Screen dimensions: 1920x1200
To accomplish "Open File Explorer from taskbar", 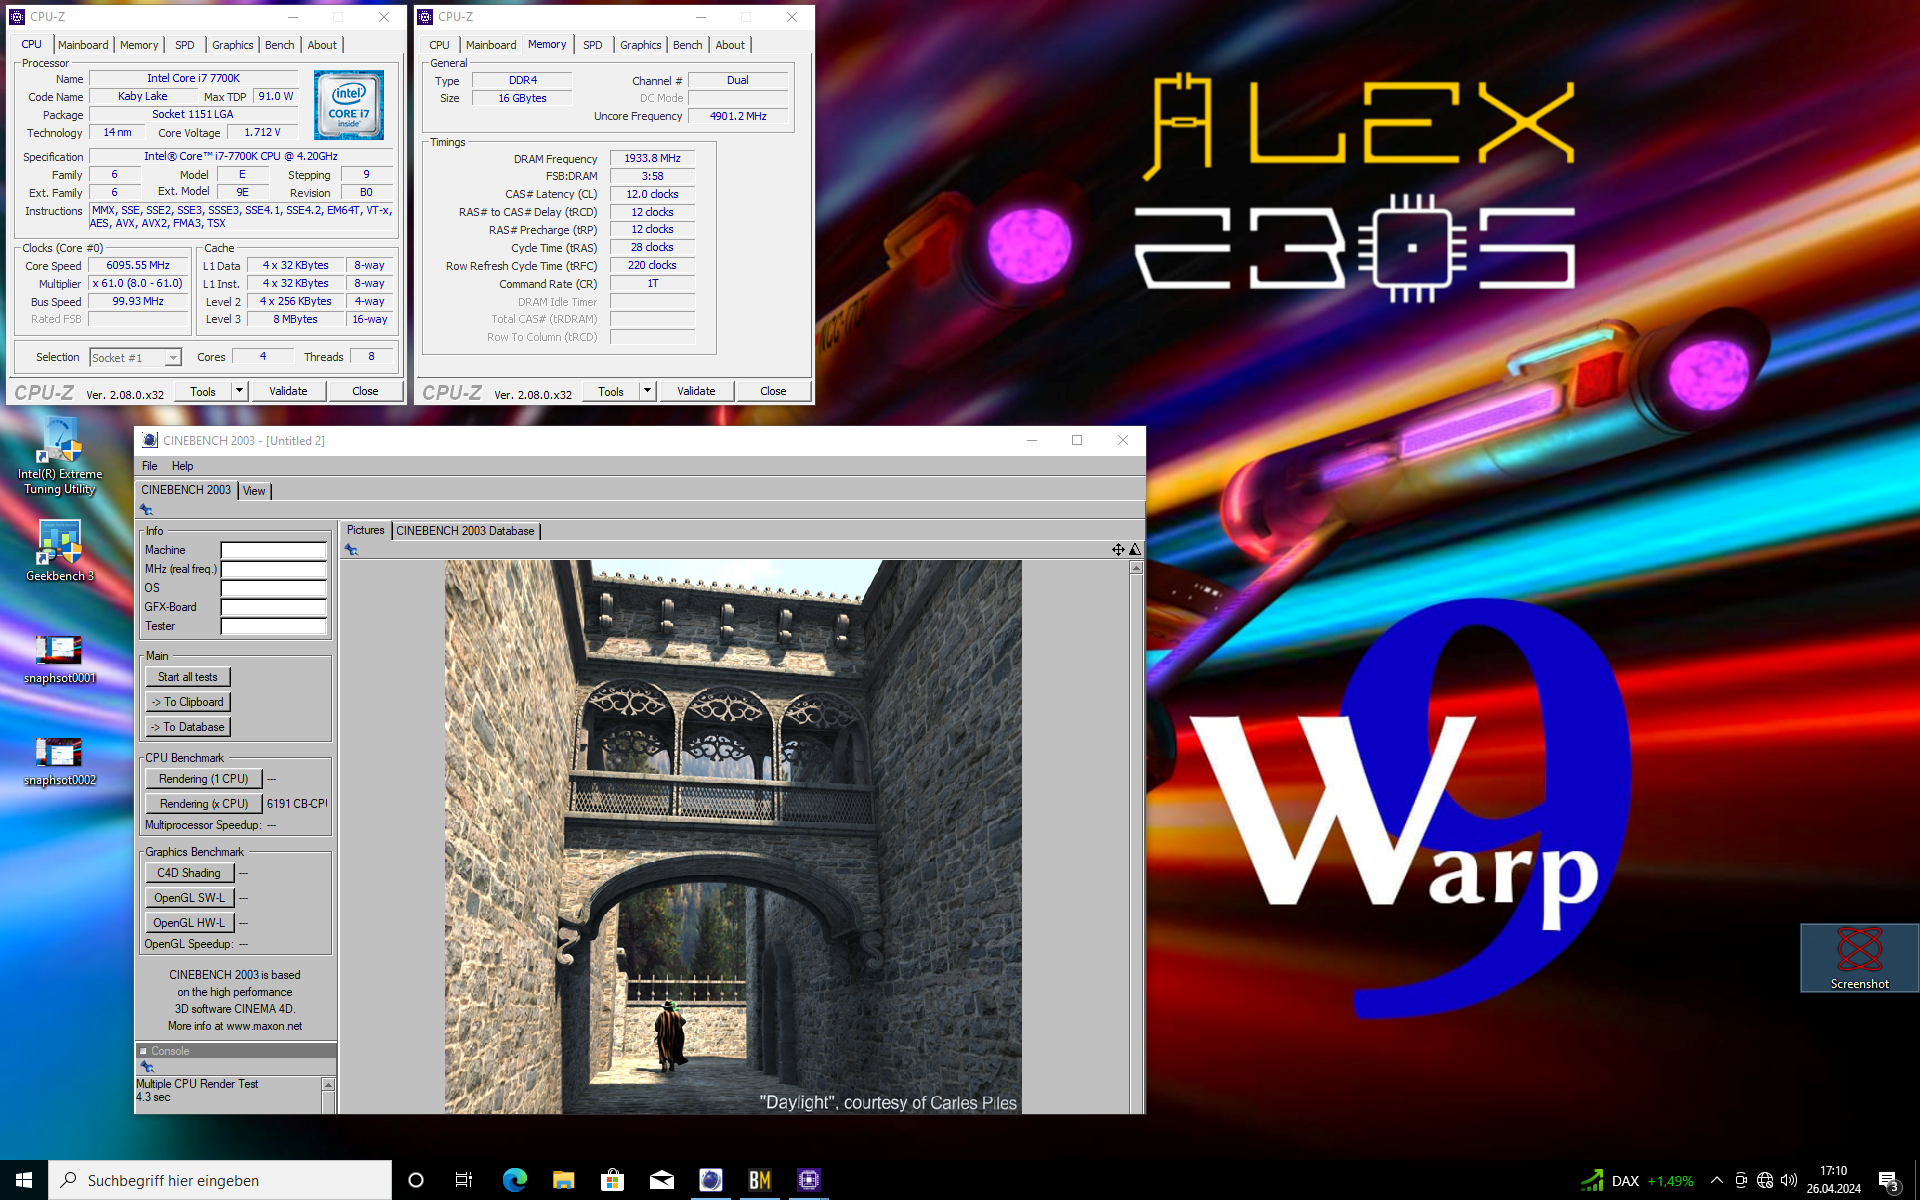I will 563,1180.
